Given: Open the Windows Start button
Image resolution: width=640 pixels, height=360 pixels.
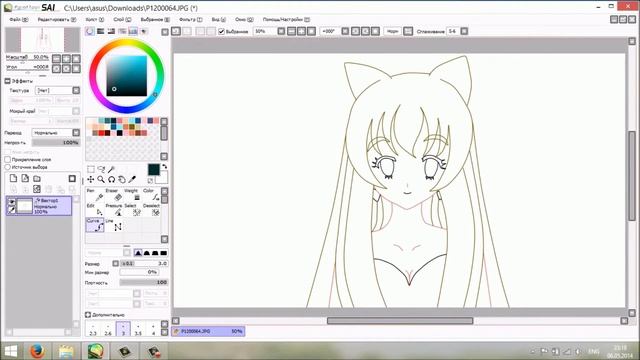Looking at the screenshot, I should (x=11, y=351).
